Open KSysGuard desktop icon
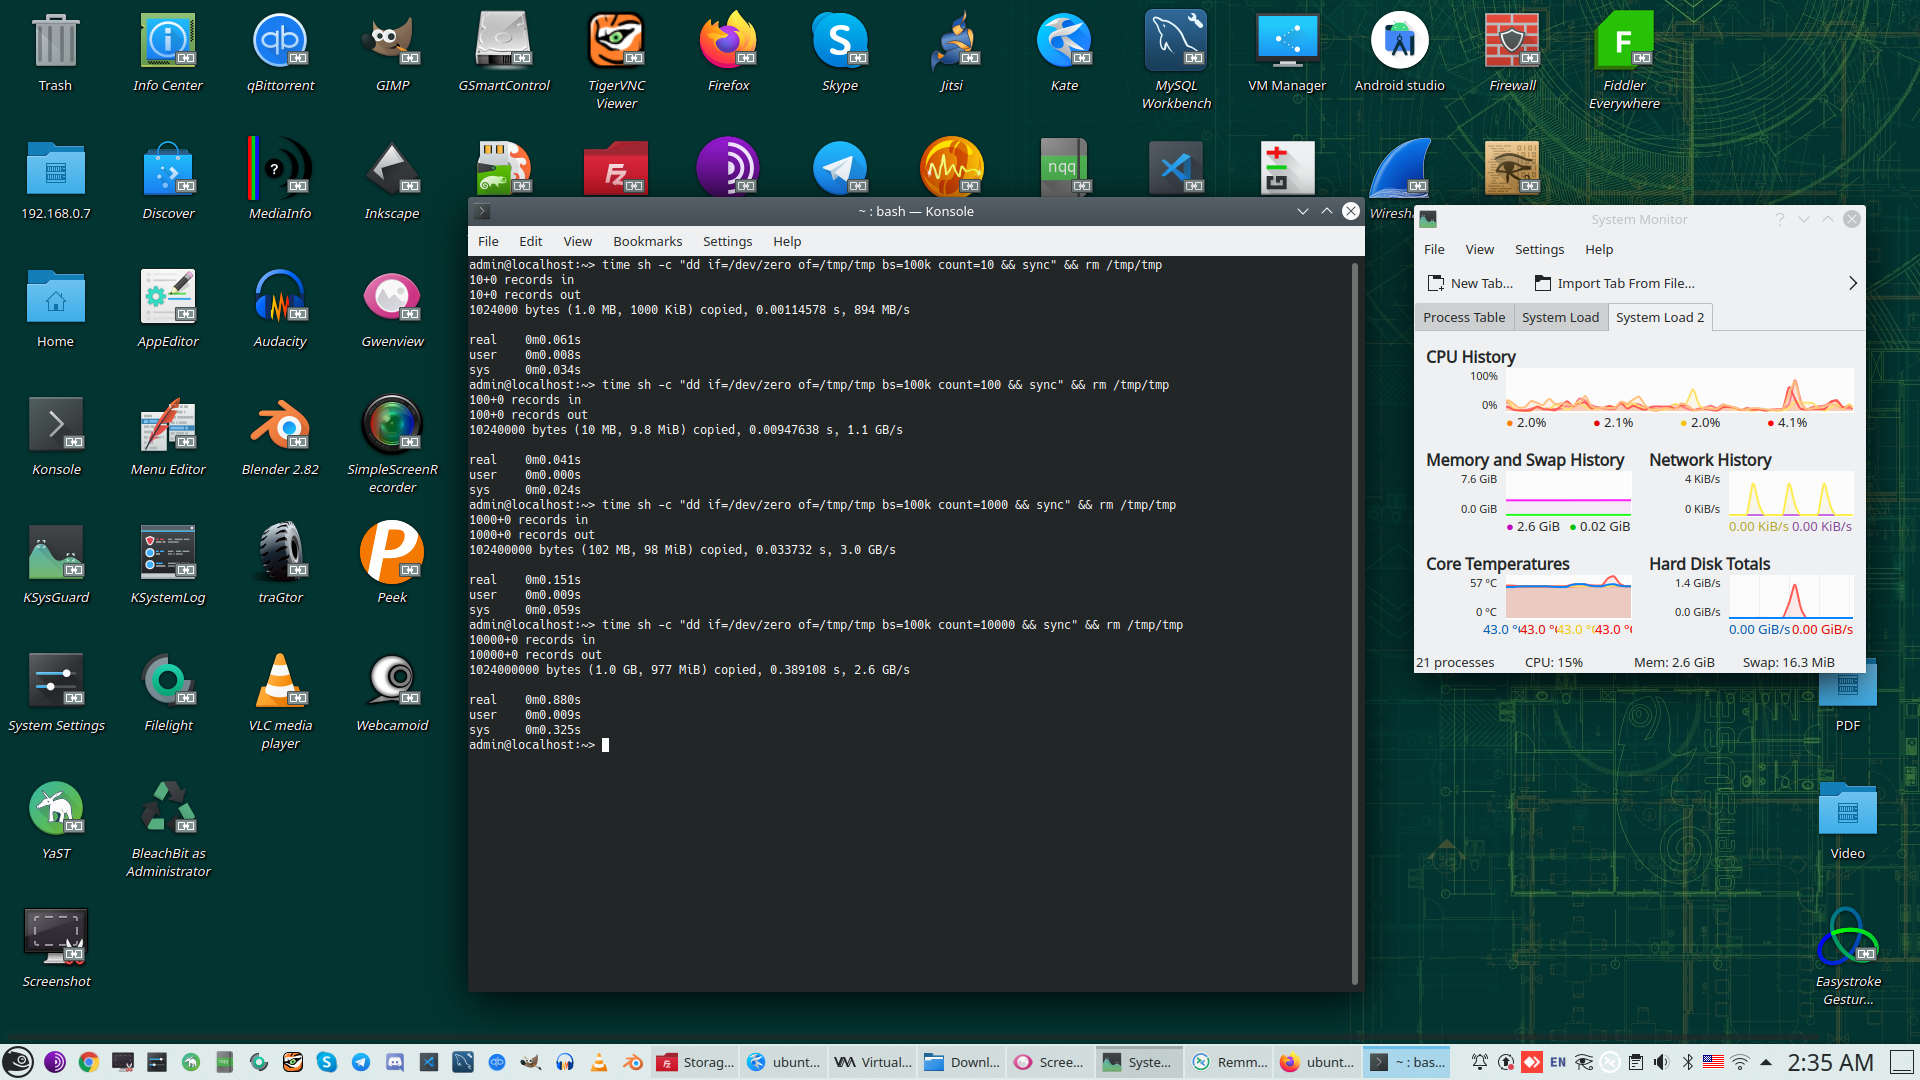Image resolution: width=1920 pixels, height=1080 pixels. [56, 553]
